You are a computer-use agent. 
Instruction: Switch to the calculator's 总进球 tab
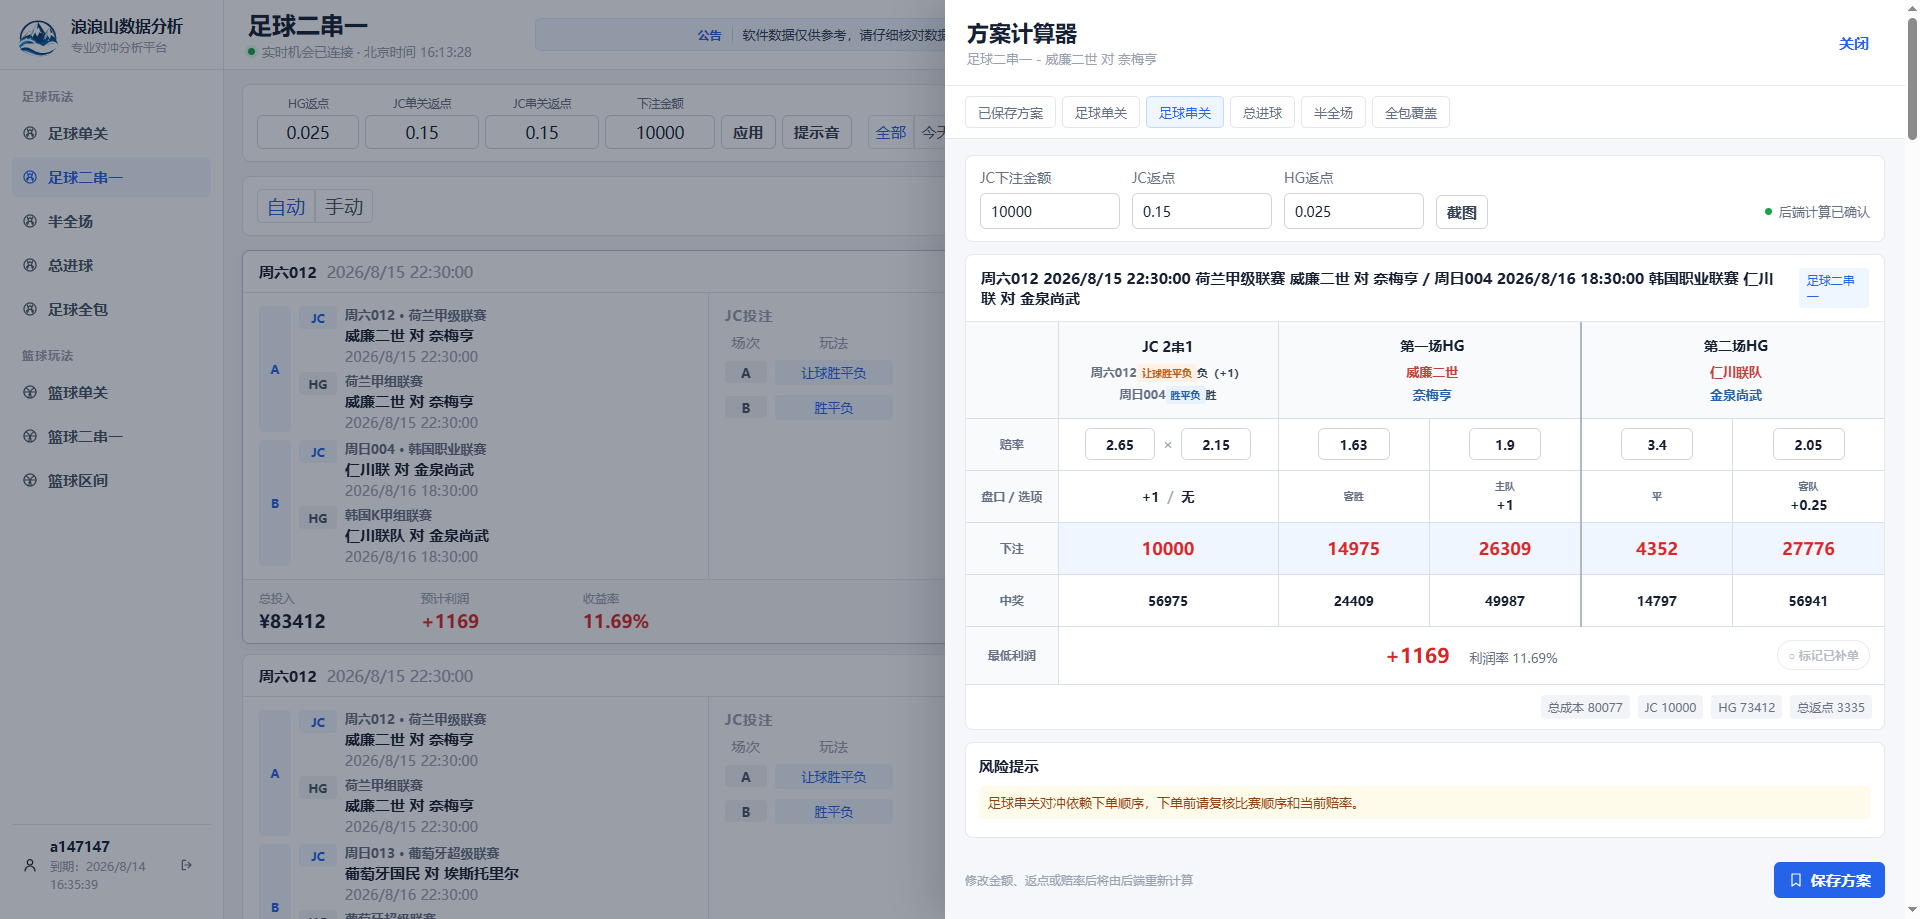click(1262, 113)
